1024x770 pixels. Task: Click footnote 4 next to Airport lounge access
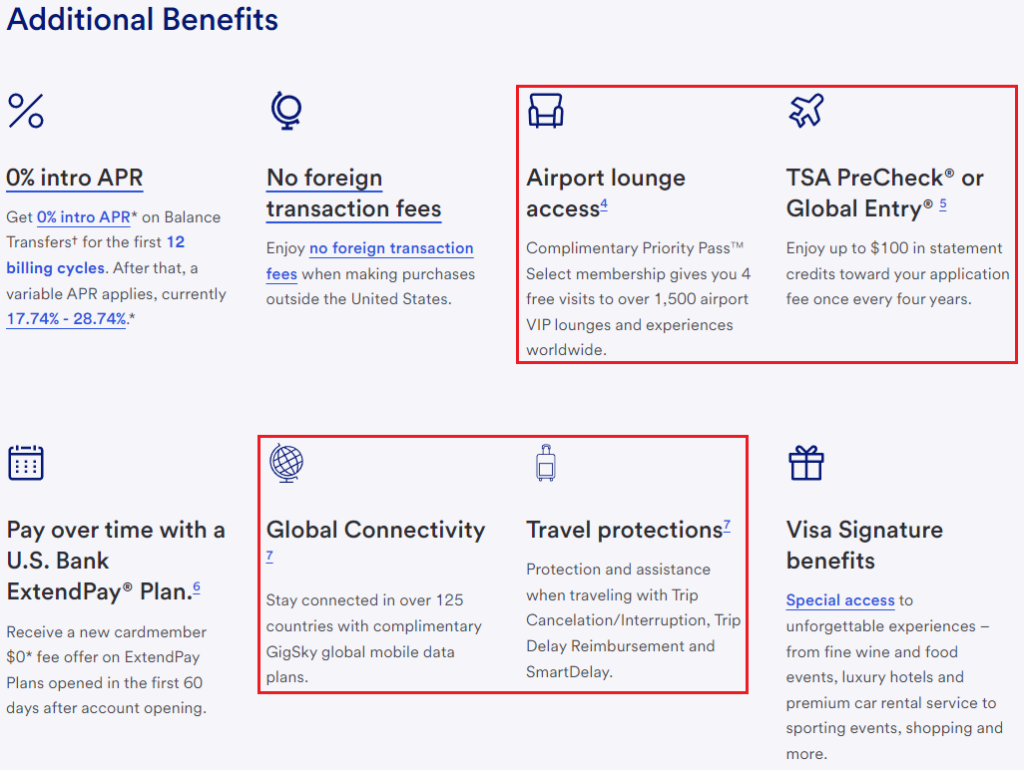(605, 203)
